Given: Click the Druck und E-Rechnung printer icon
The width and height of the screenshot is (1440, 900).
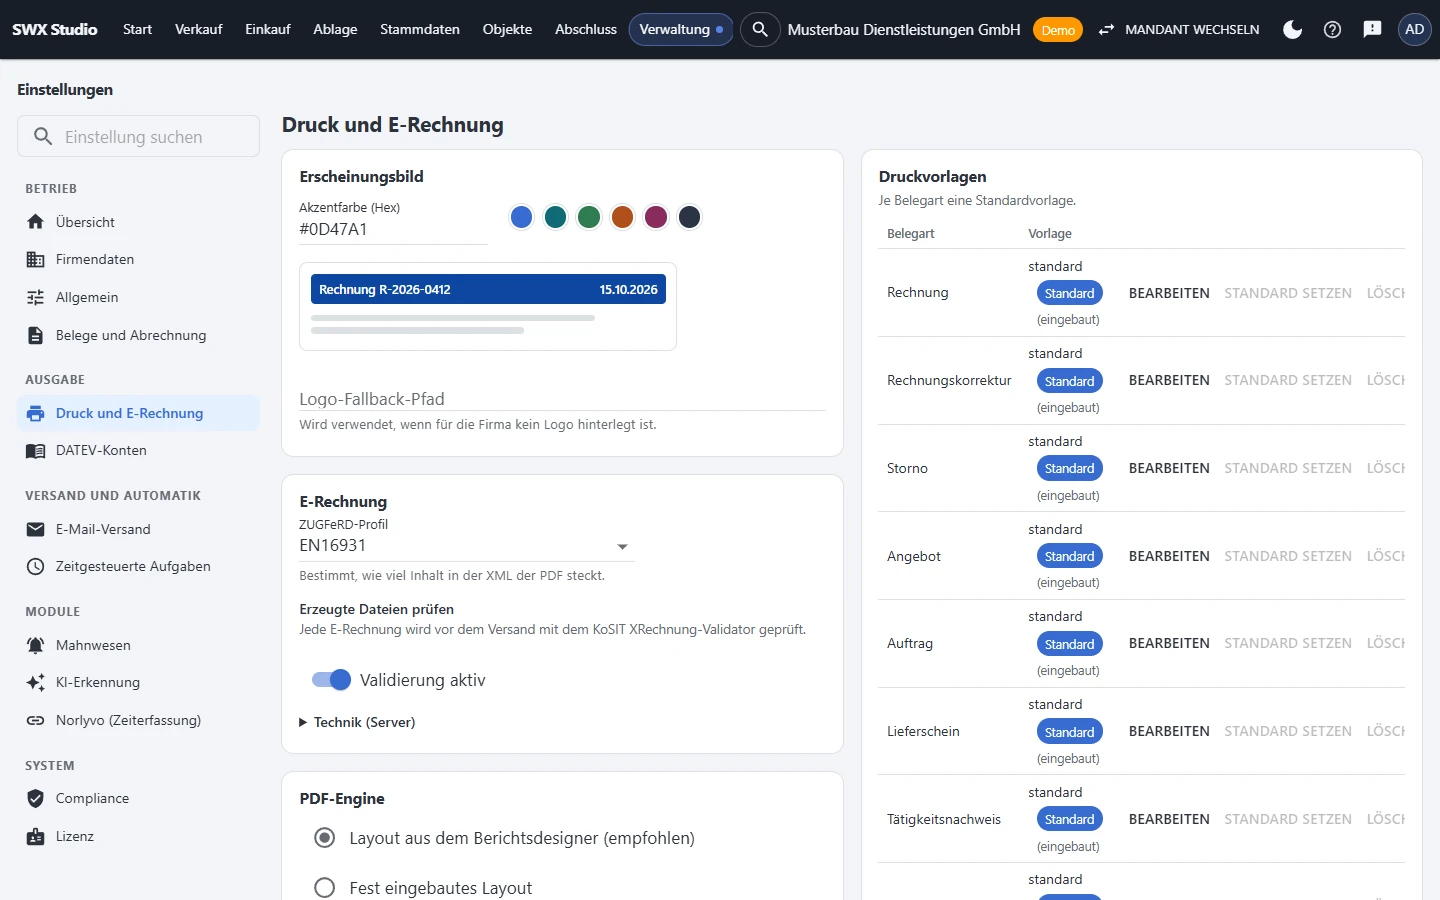Looking at the screenshot, I should click(x=36, y=413).
